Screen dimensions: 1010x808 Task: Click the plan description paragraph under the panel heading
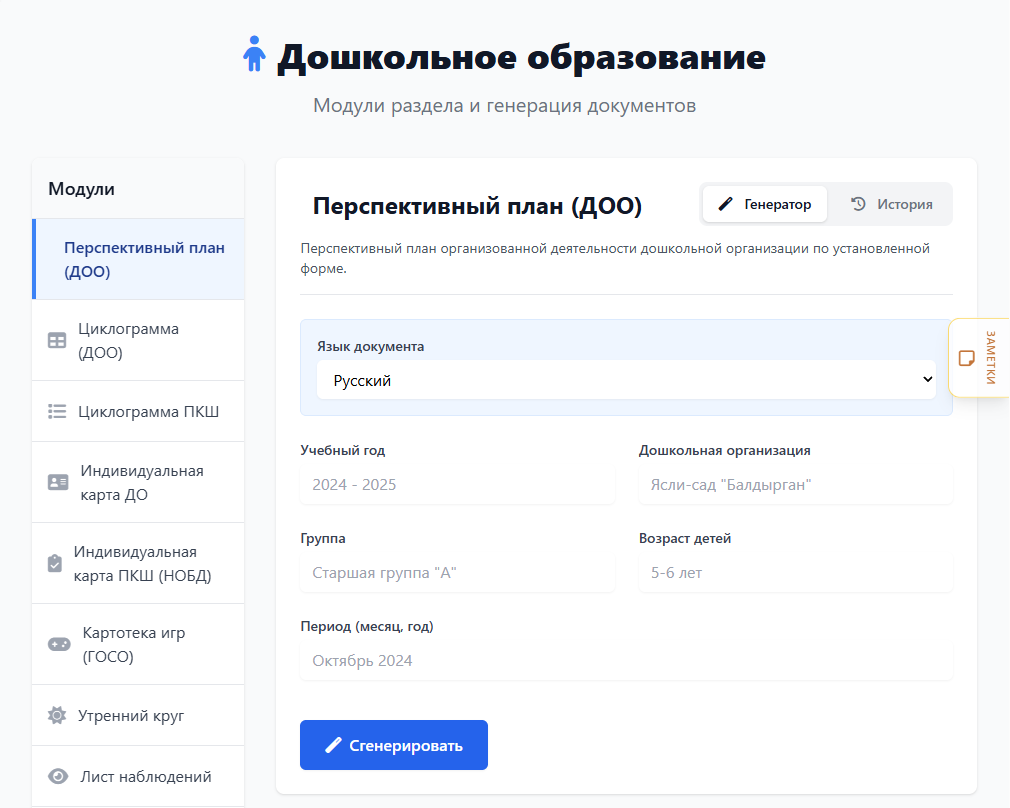click(615, 258)
